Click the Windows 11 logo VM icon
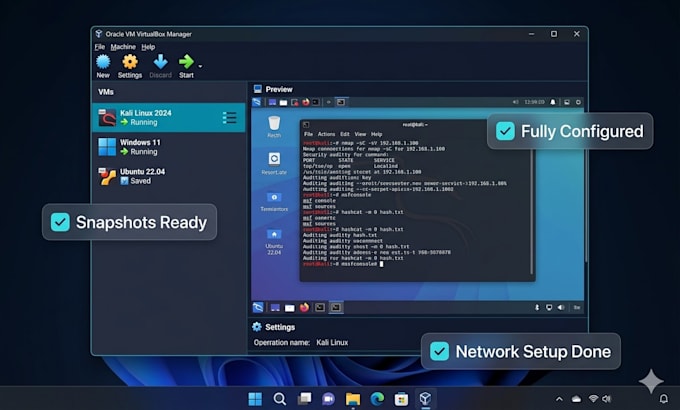The height and width of the screenshot is (410, 680). [x=107, y=147]
